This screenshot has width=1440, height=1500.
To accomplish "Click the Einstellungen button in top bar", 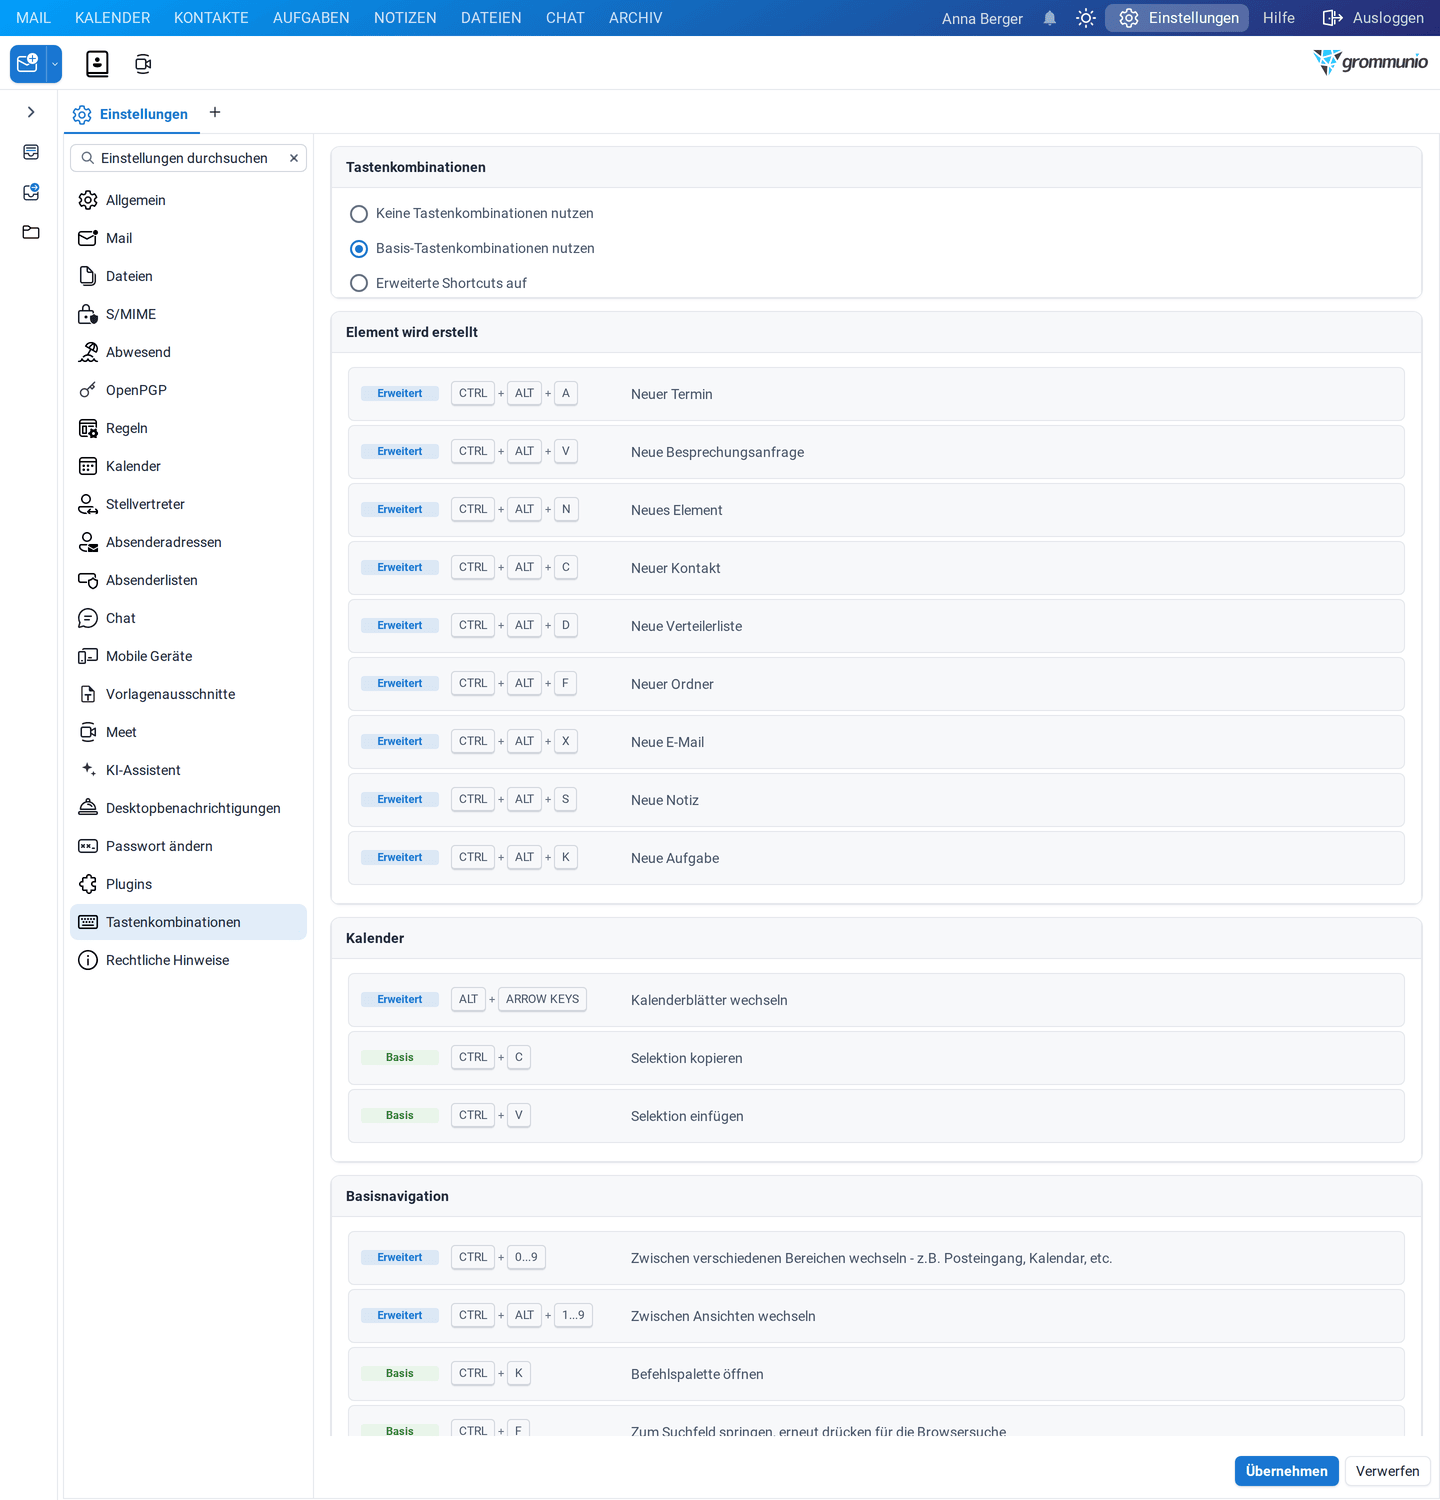I will pos(1177,18).
